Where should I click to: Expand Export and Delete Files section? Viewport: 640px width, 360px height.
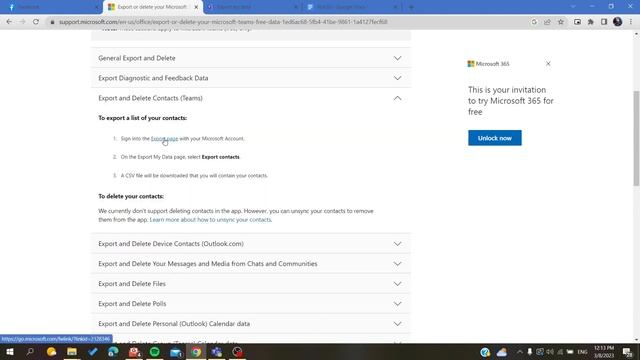click(x=251, y=284)
